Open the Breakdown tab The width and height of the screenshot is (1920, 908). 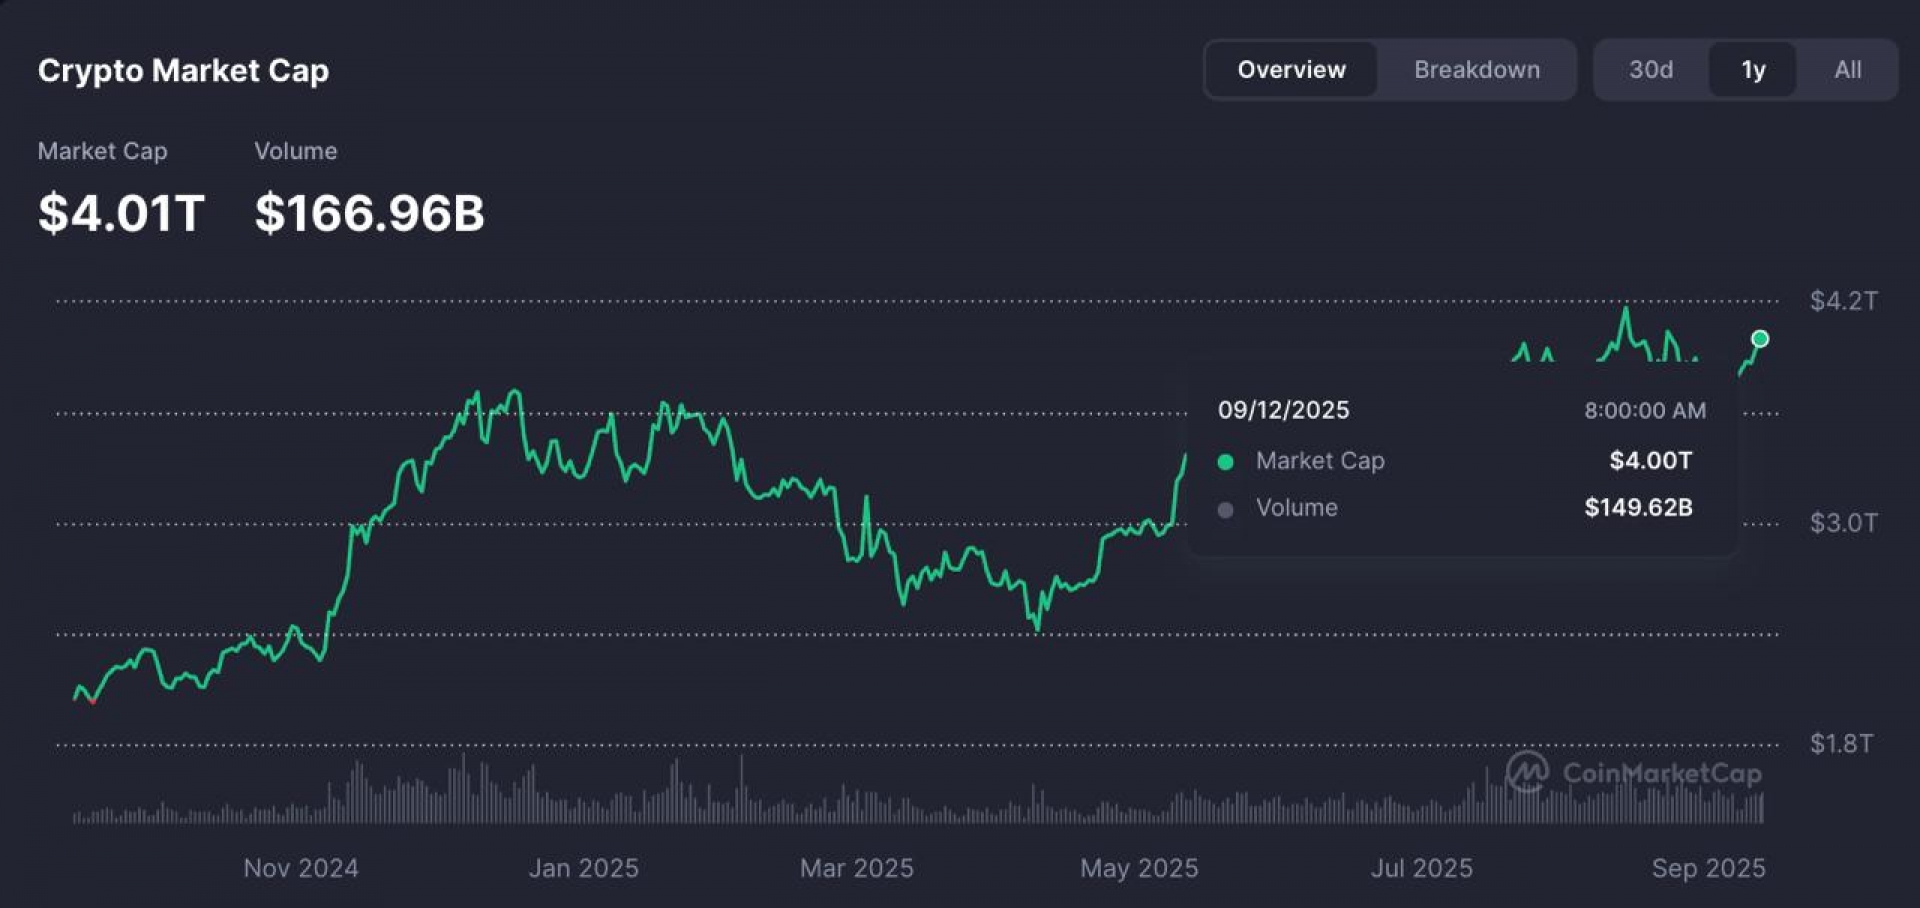coord(1476,70)
